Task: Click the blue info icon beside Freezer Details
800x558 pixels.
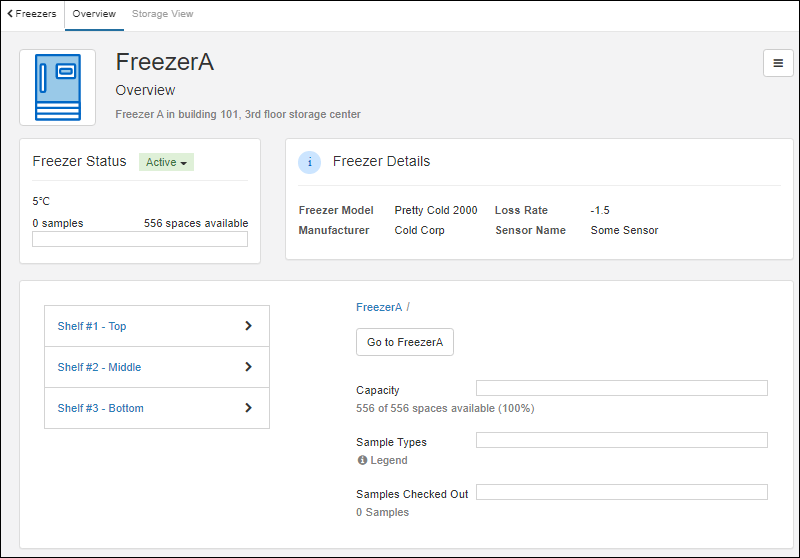Action: point(310,162)
